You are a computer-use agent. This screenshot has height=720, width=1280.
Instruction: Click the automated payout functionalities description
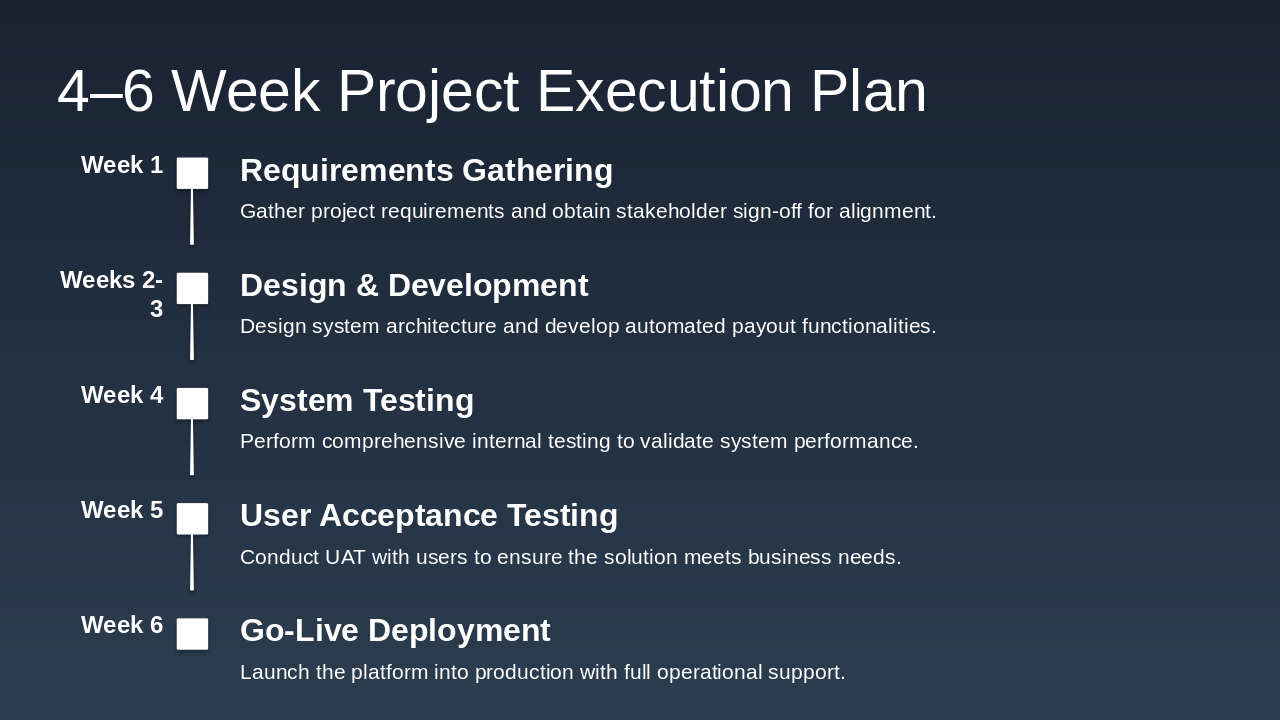pos(588,326)
